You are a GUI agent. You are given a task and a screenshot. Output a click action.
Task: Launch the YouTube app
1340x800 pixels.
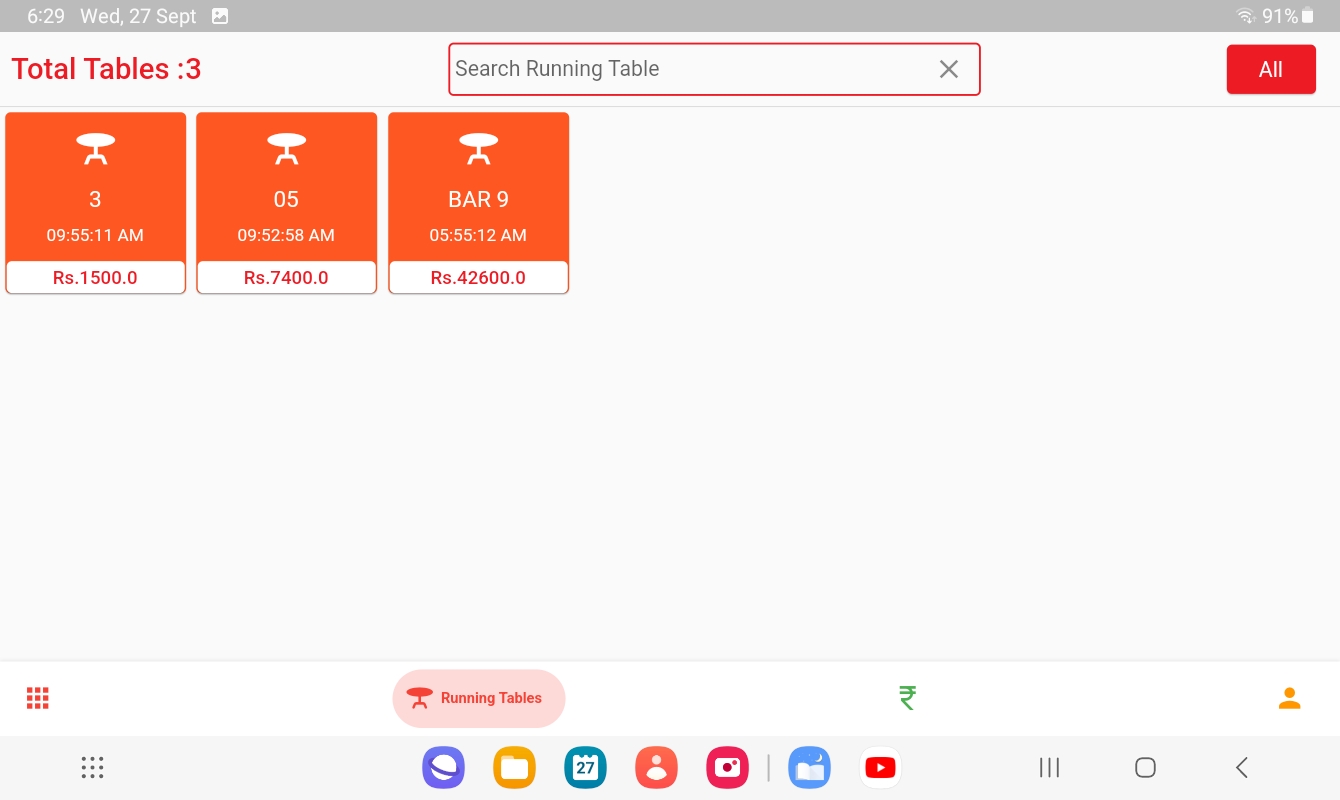(x=880, y=768)
